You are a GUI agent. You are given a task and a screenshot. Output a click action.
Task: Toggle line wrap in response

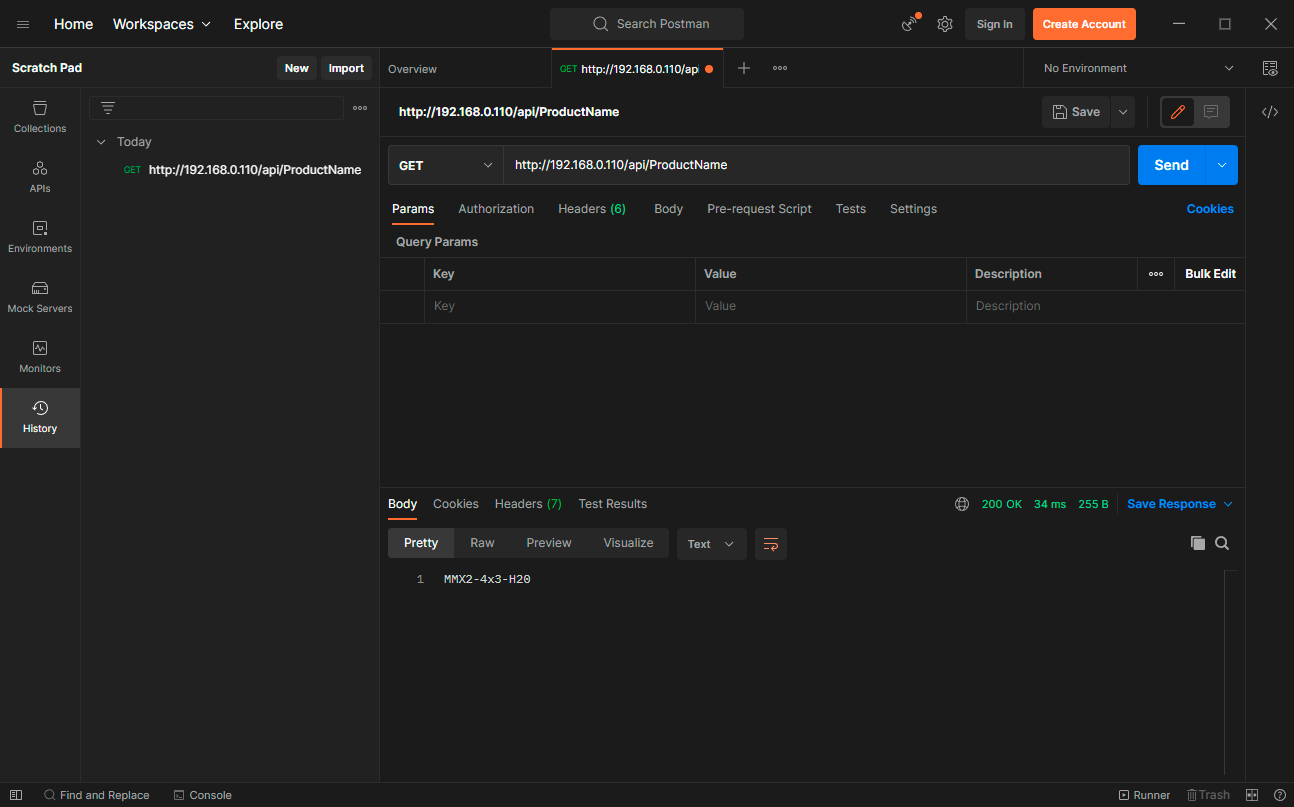point(770,544)
